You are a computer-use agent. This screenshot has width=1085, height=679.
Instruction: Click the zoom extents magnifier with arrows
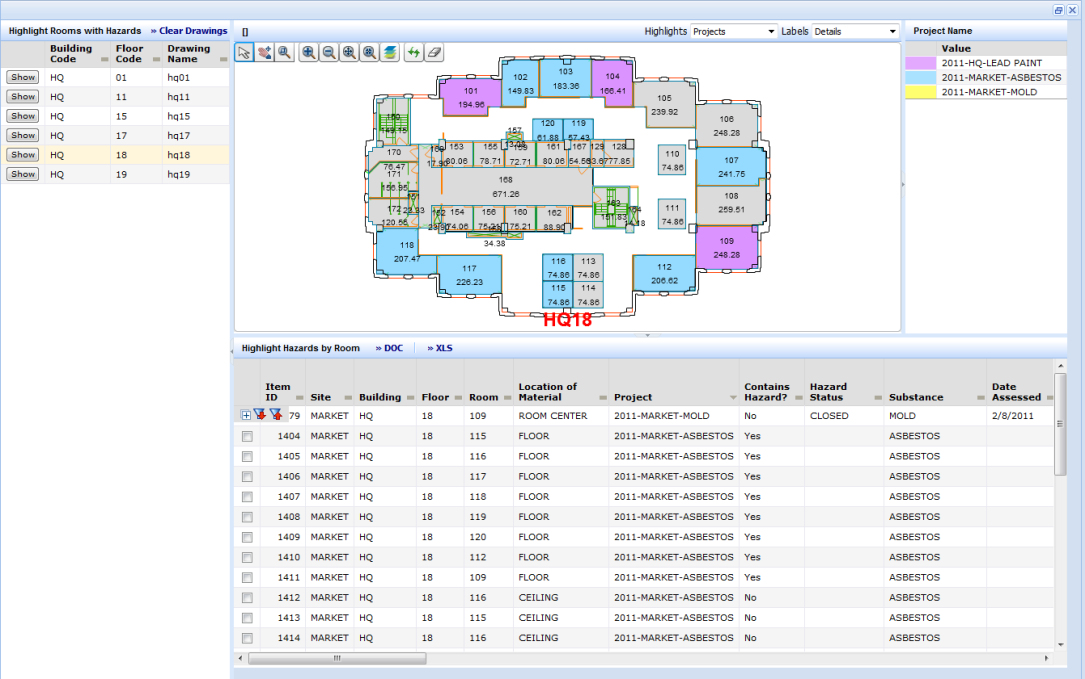coord(349,53)
